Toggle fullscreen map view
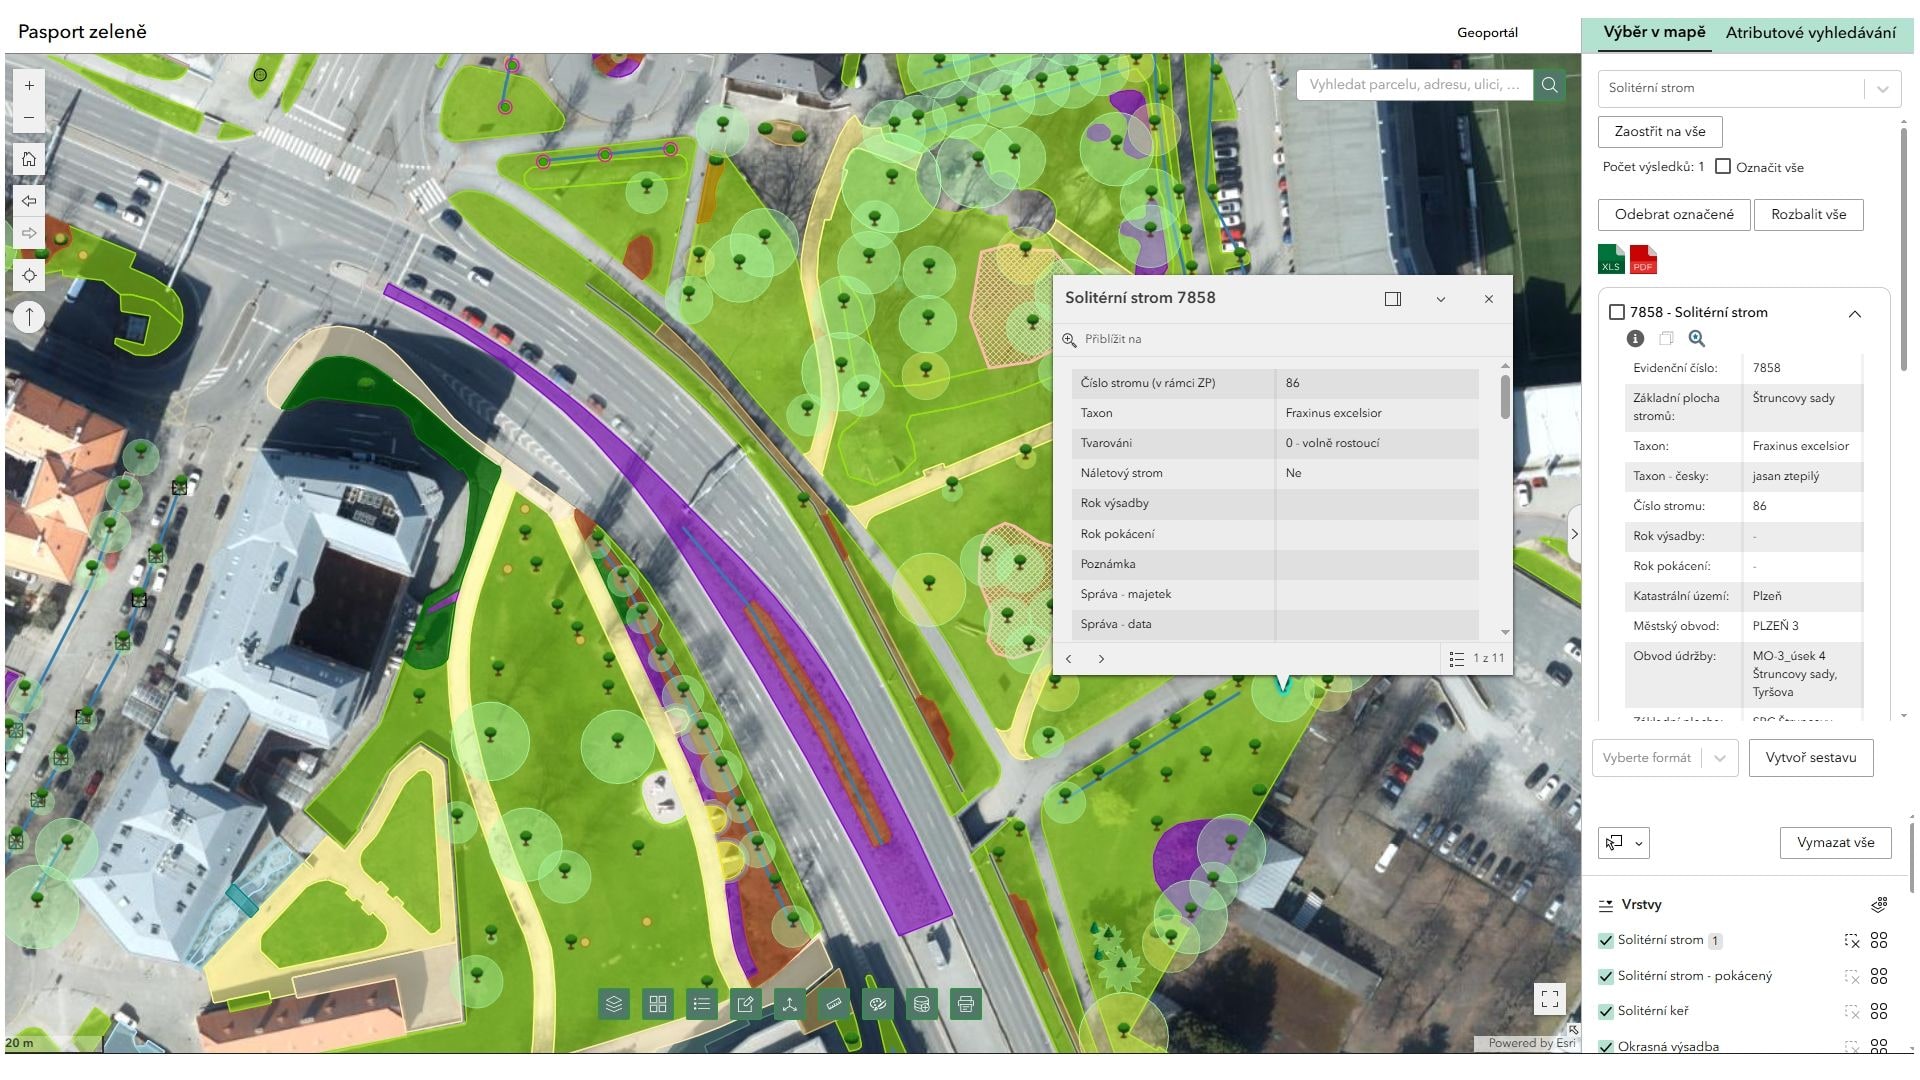 [1550, 998]
